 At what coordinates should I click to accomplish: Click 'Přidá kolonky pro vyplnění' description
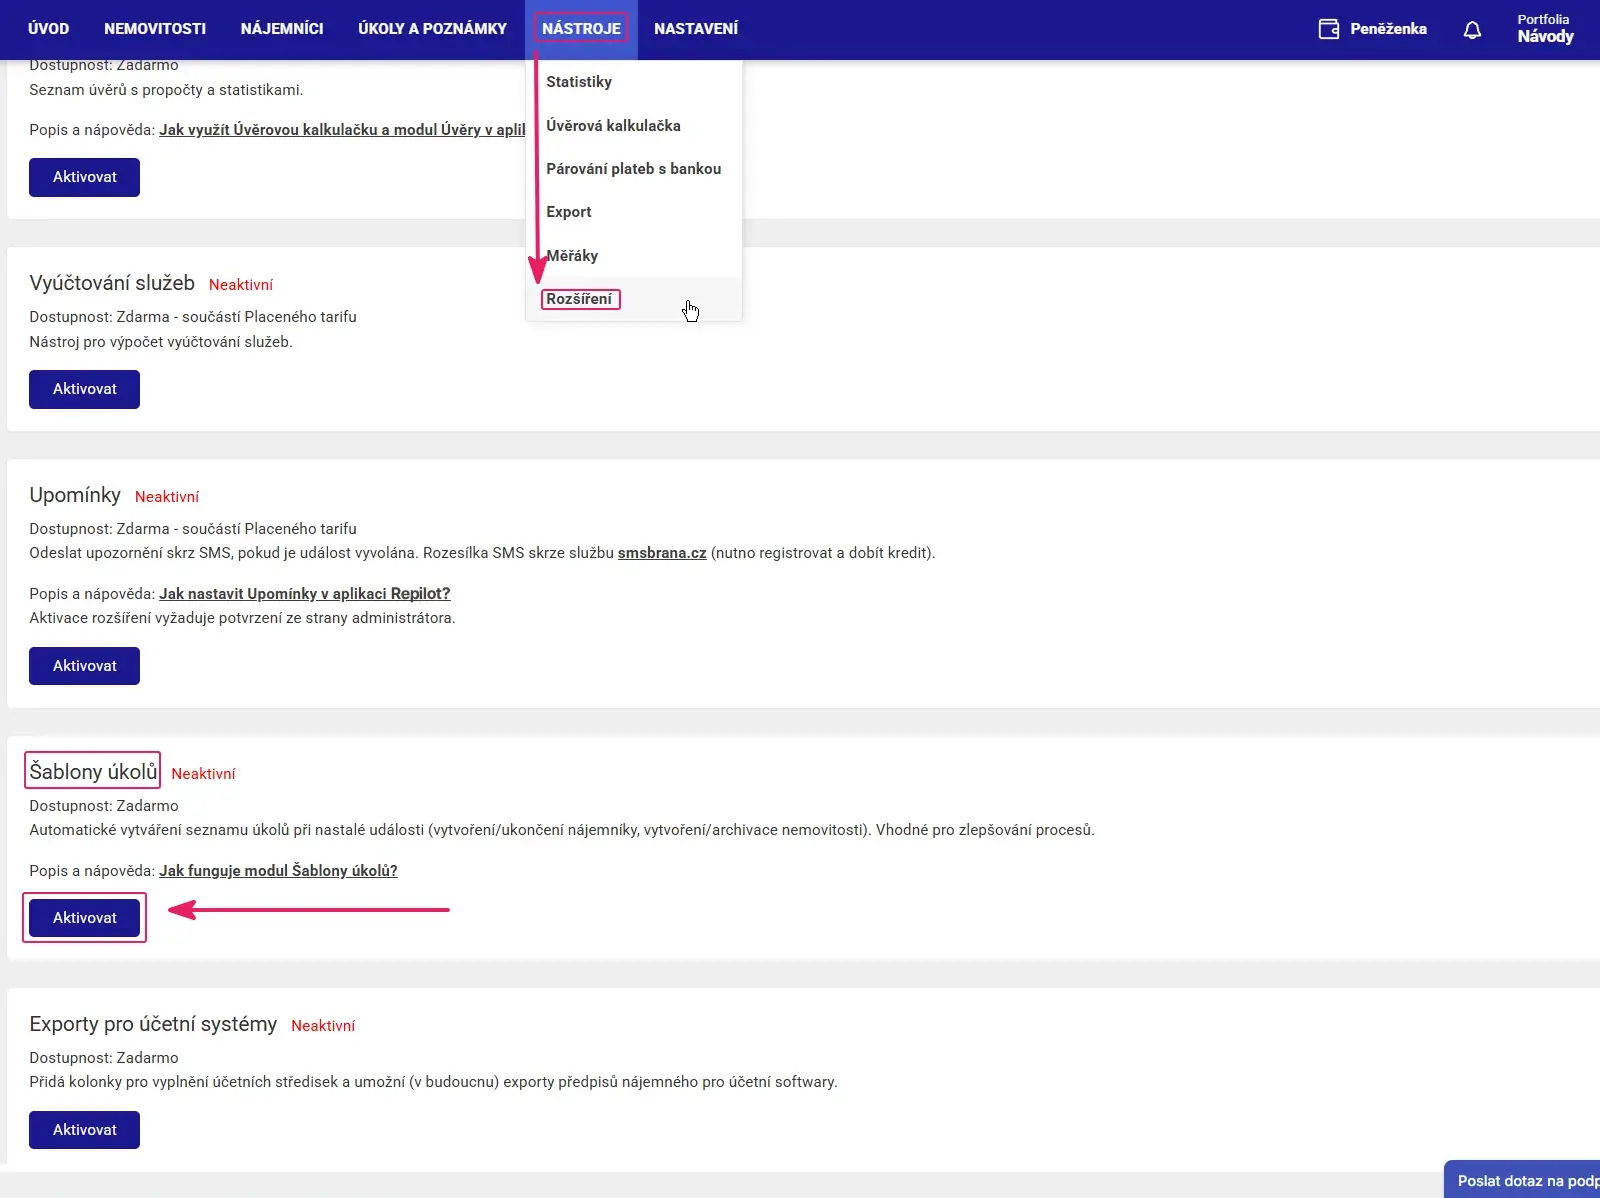(433, 1082)
